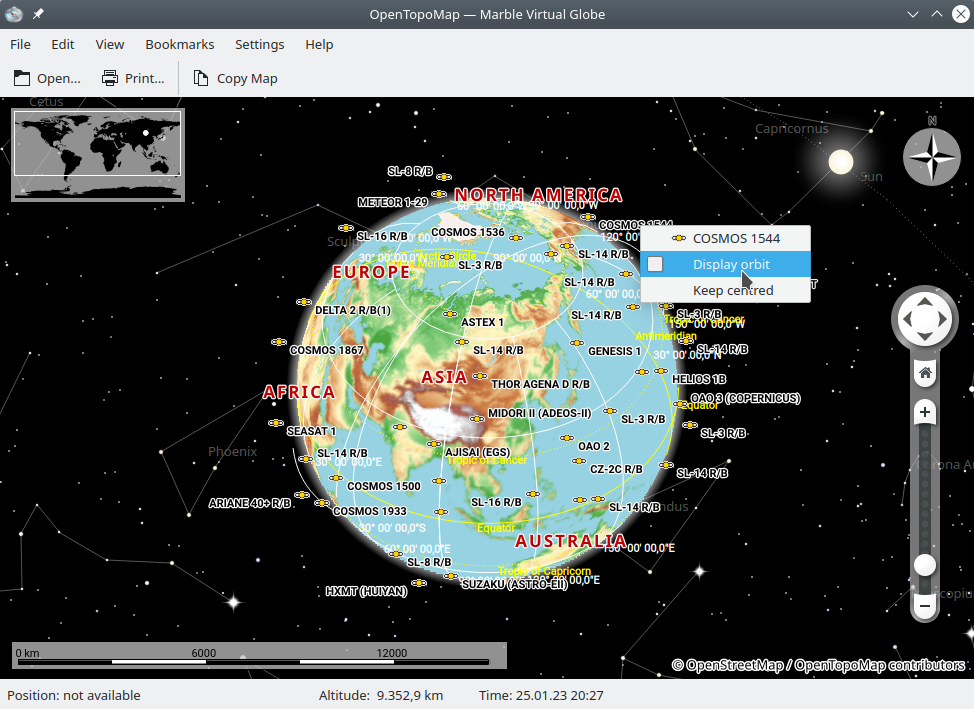Click the AJISAI (EGS) satellite label
Screen dimensions: 974x709
click(478, 452)
